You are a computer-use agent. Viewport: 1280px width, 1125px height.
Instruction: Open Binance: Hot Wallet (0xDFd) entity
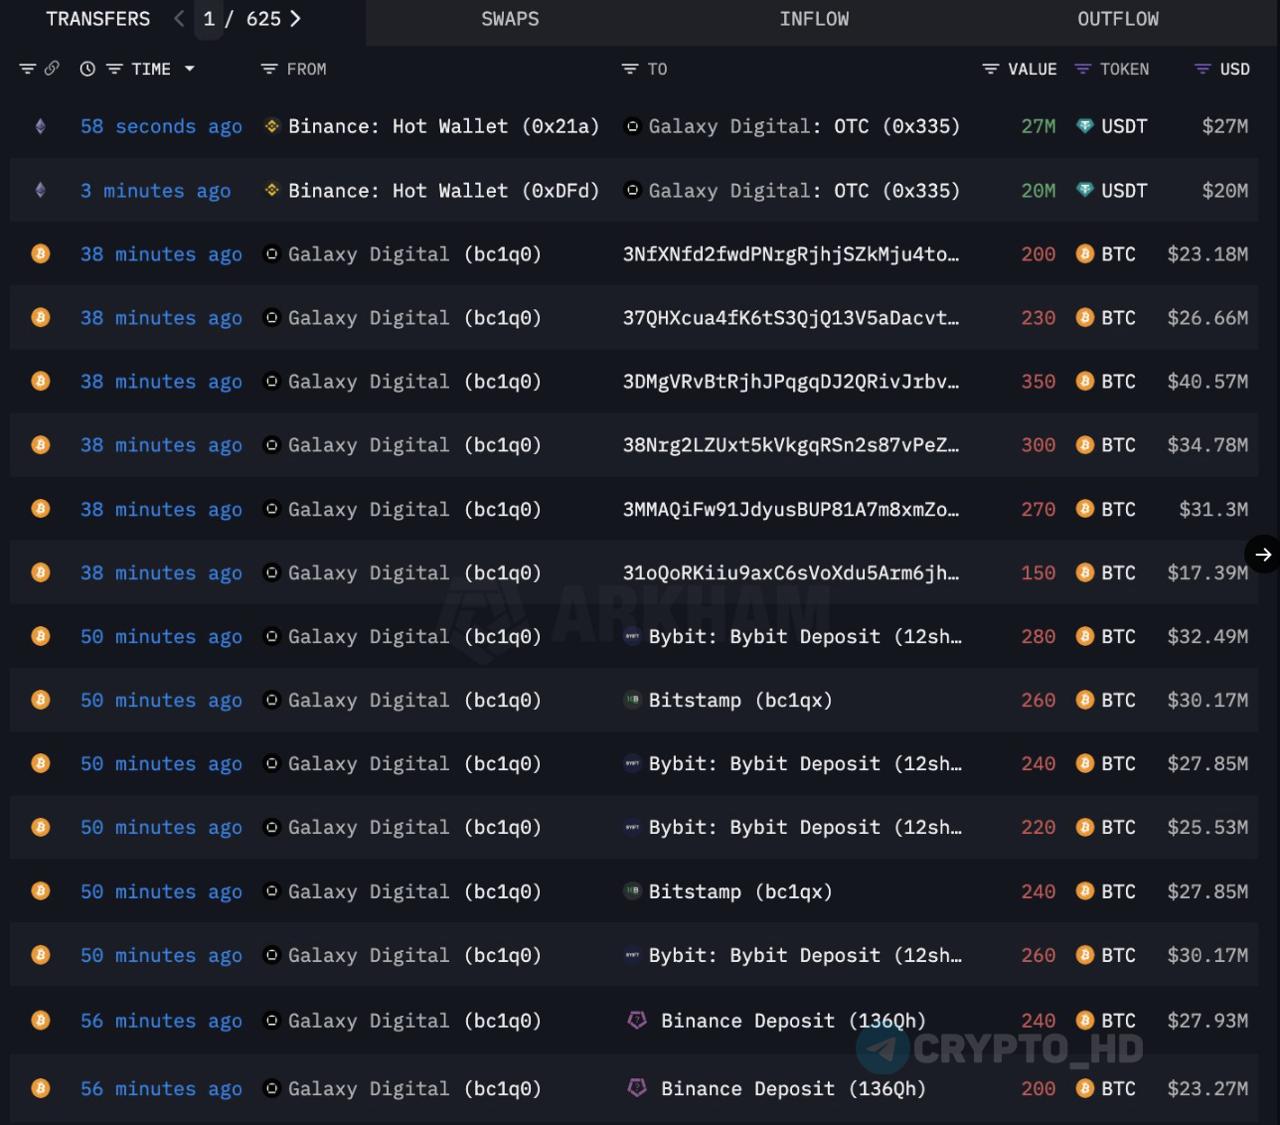click(x=443, y=191)
